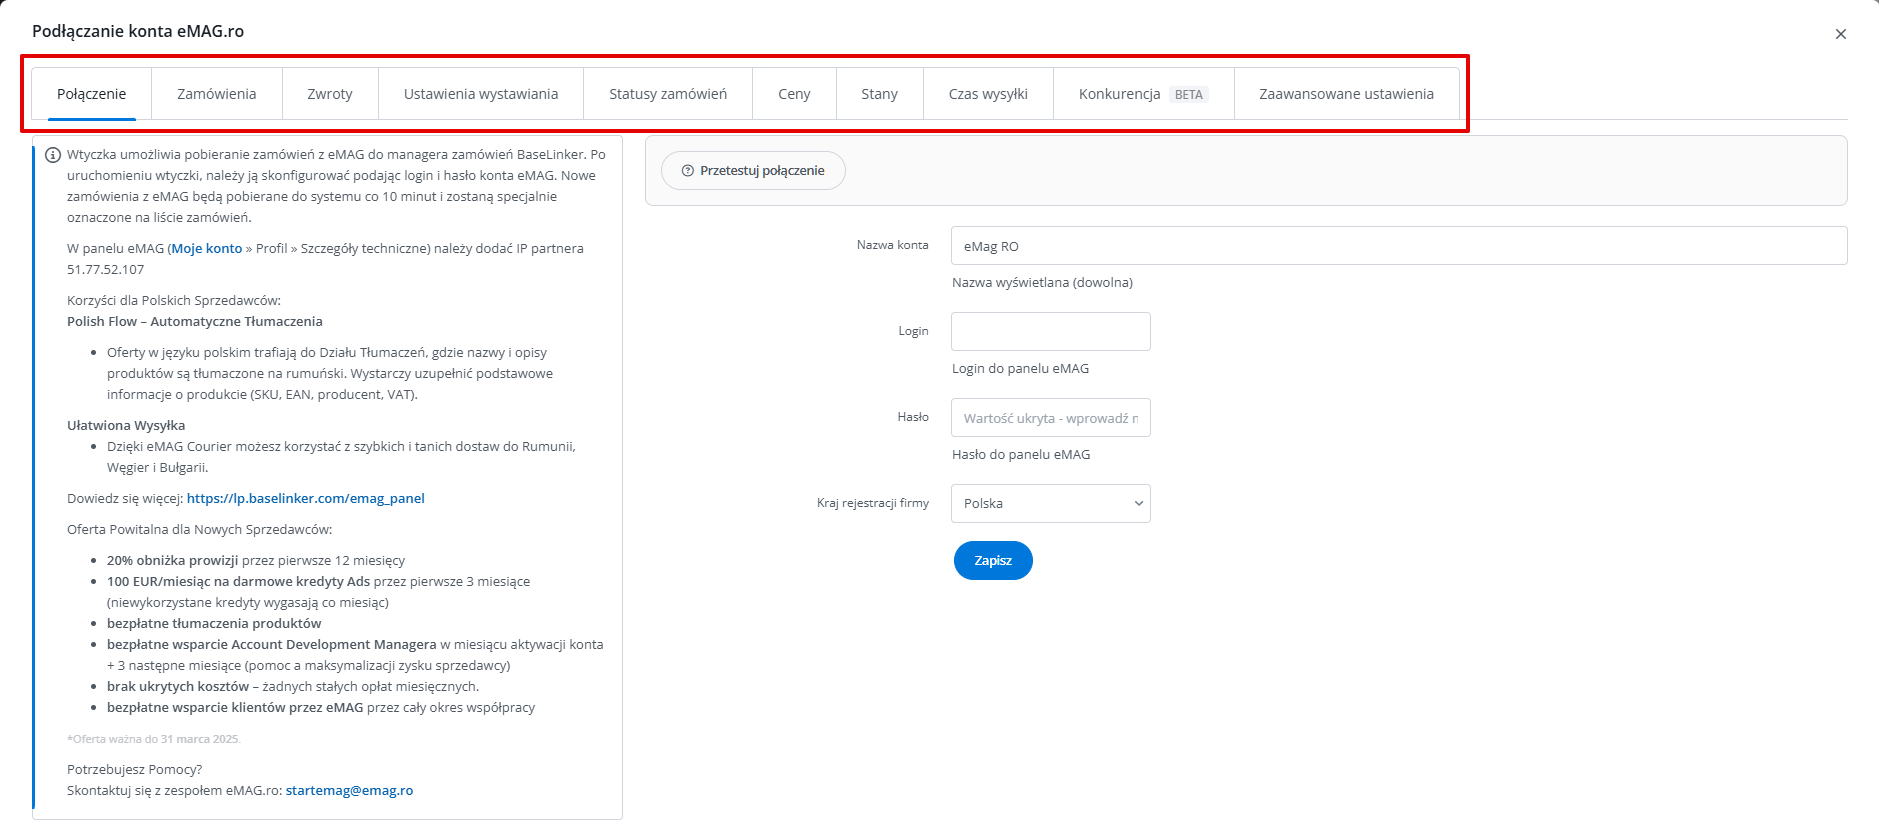Click the startemag@emag.ro email link
1879x824 pixels.
(x=349, y=791)
